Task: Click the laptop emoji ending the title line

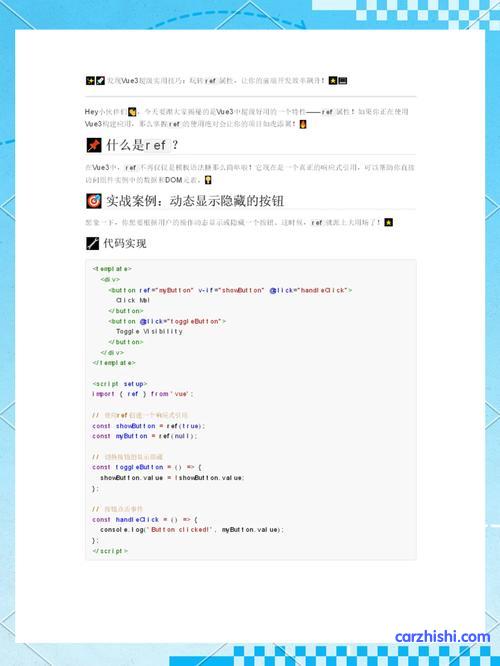Action: point(343,80)
